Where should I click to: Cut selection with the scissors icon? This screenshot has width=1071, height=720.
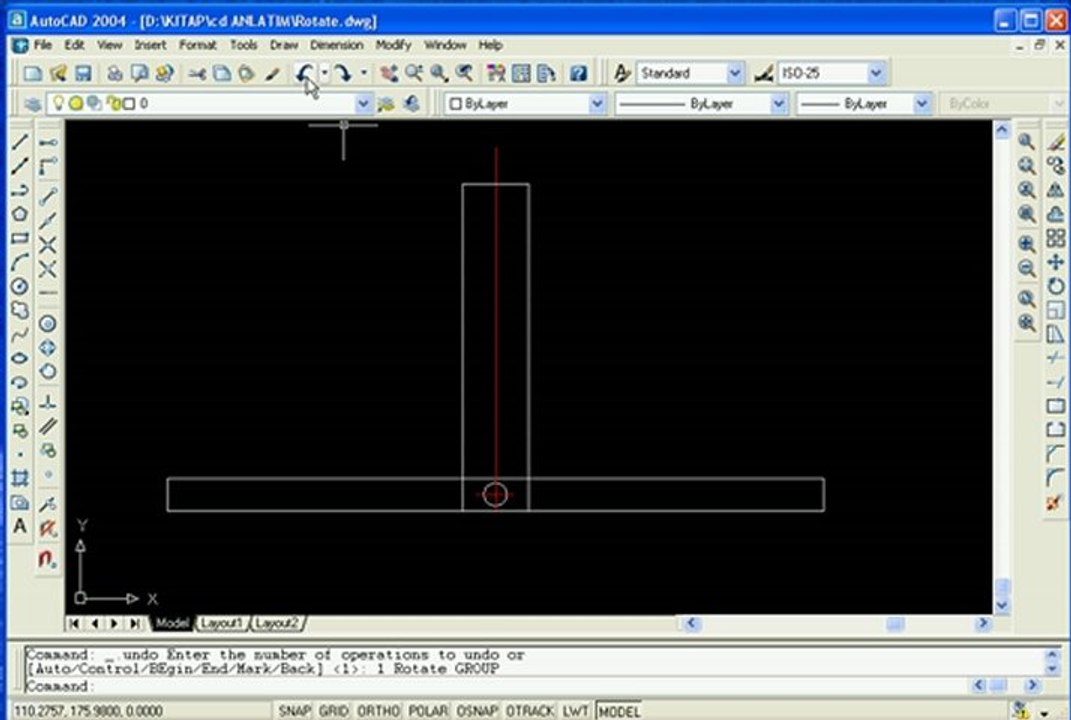[x=197, y=73]
